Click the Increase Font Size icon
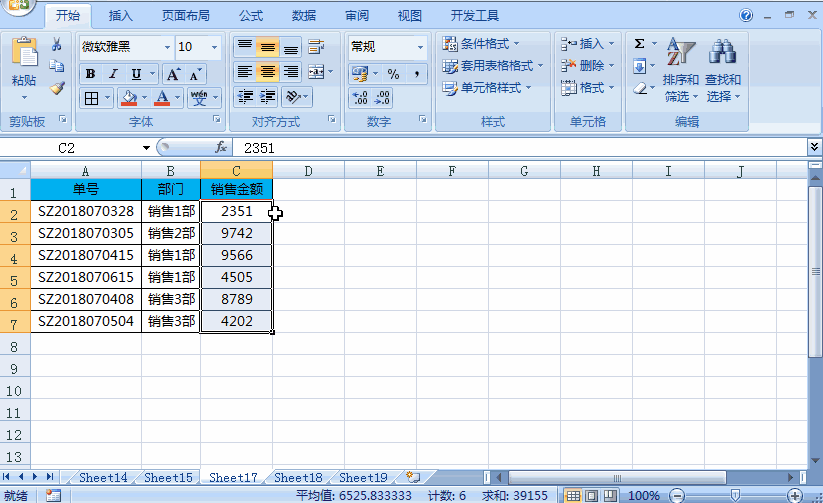Image resolution: width=823 pixels, height=503 pixels. [x=173, y=74]
